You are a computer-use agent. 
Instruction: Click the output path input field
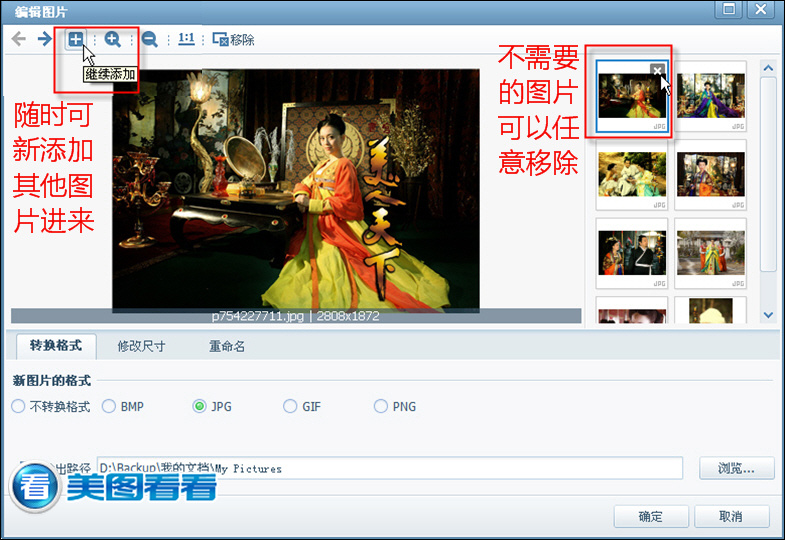tap(390, 468)
